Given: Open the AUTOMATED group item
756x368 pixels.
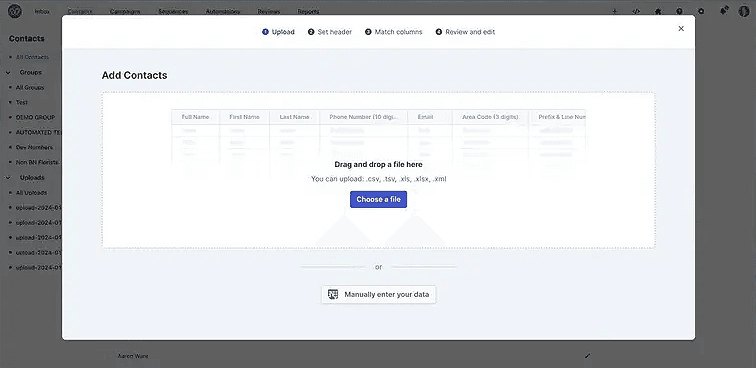Looking at the screenshot, I should pyautogui.click(x=39, y=132).
